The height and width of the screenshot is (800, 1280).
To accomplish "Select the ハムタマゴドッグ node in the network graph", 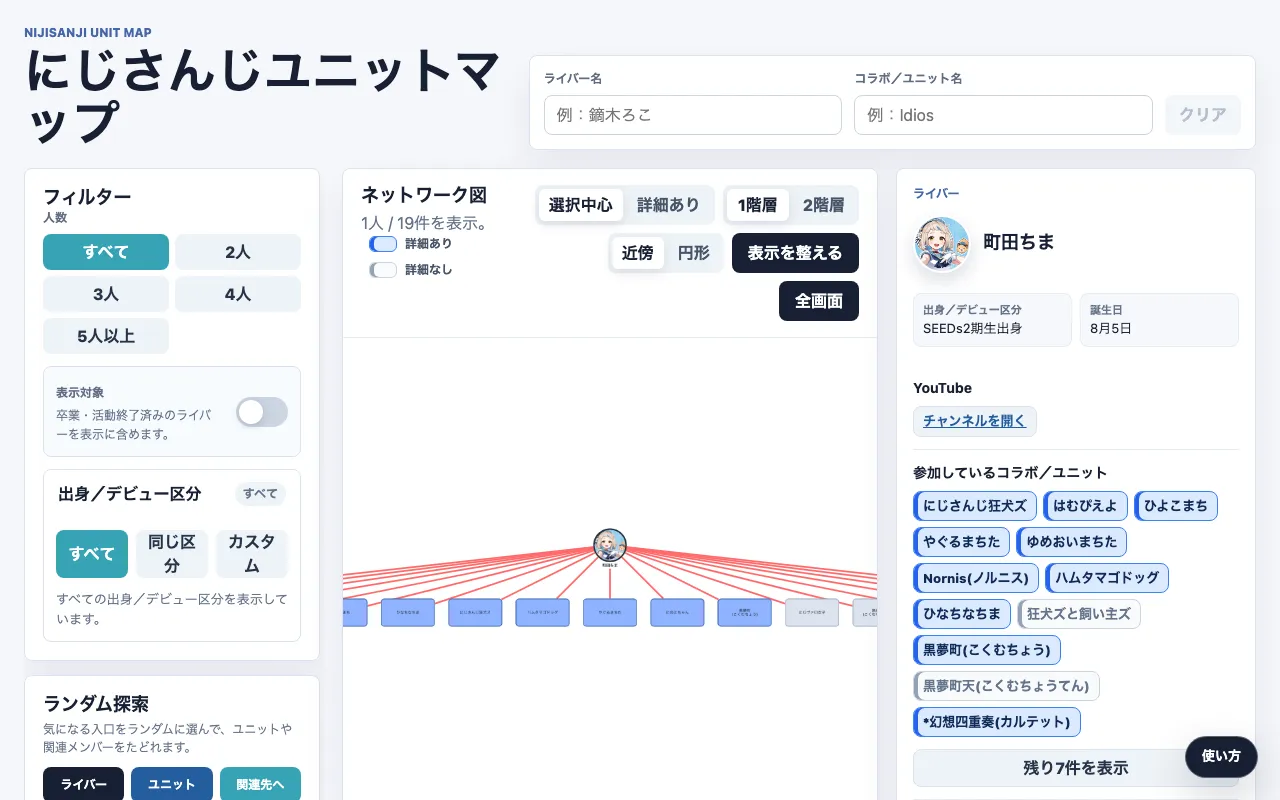I will [x=543, y=613].
